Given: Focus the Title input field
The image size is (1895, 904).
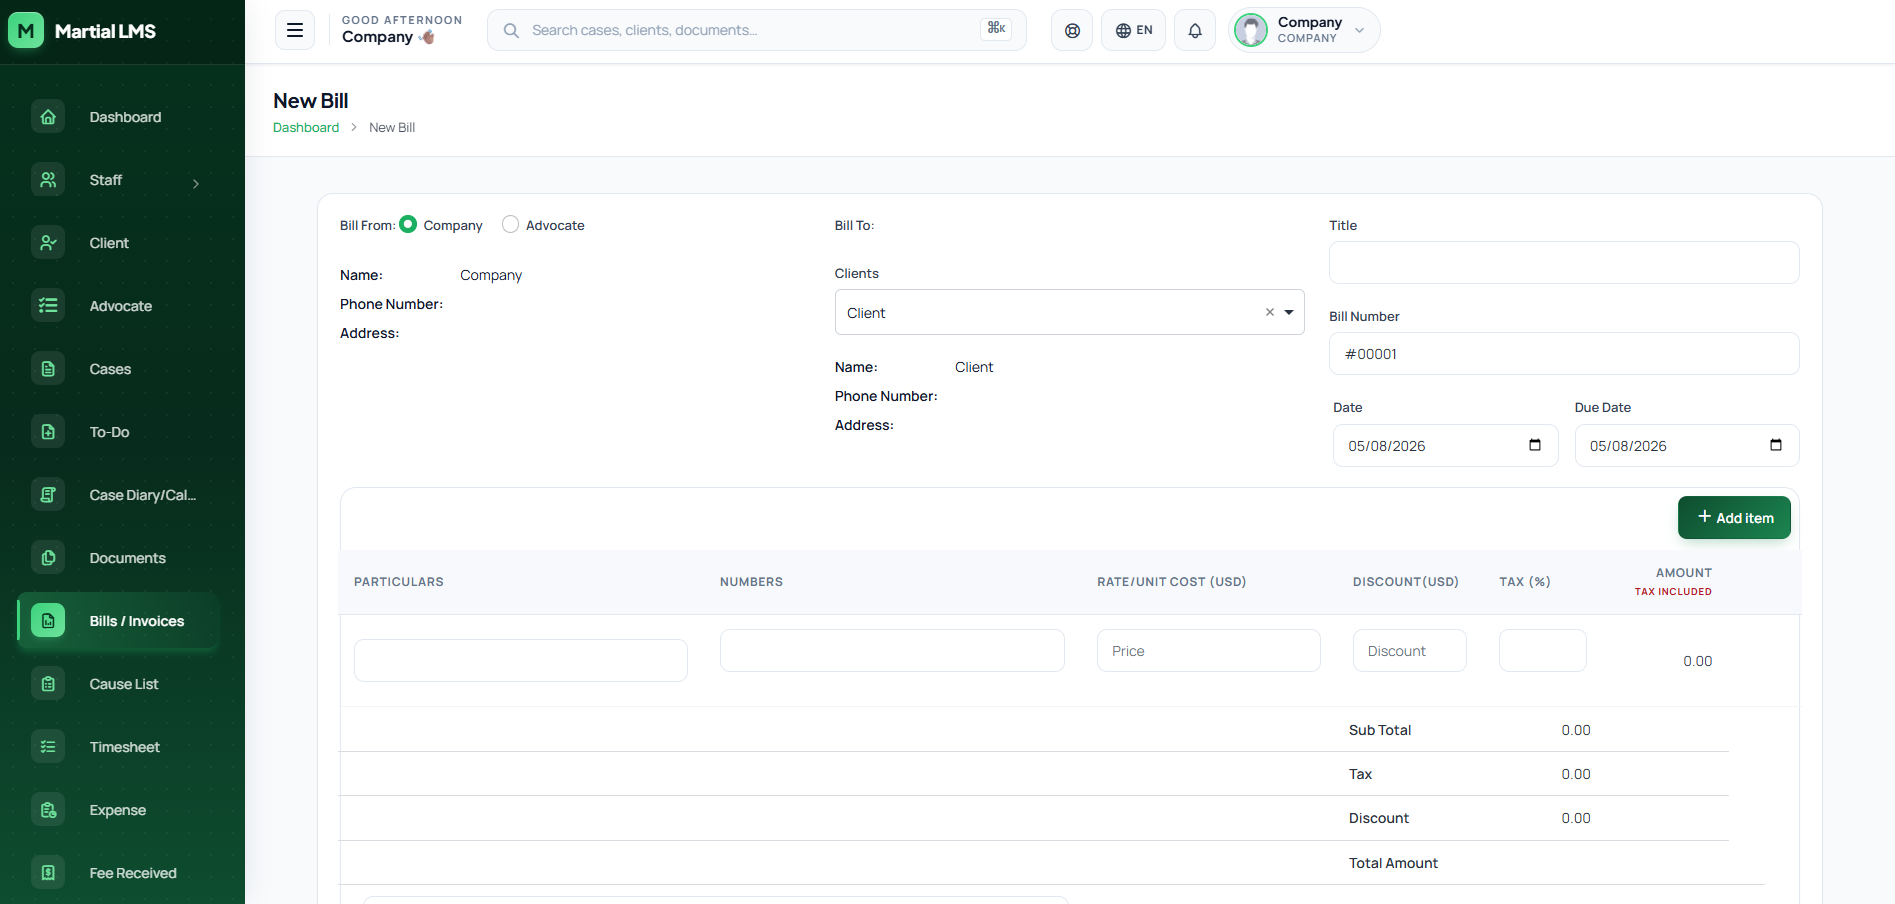Looking at the screenshot, I should tap(1564, 262).
